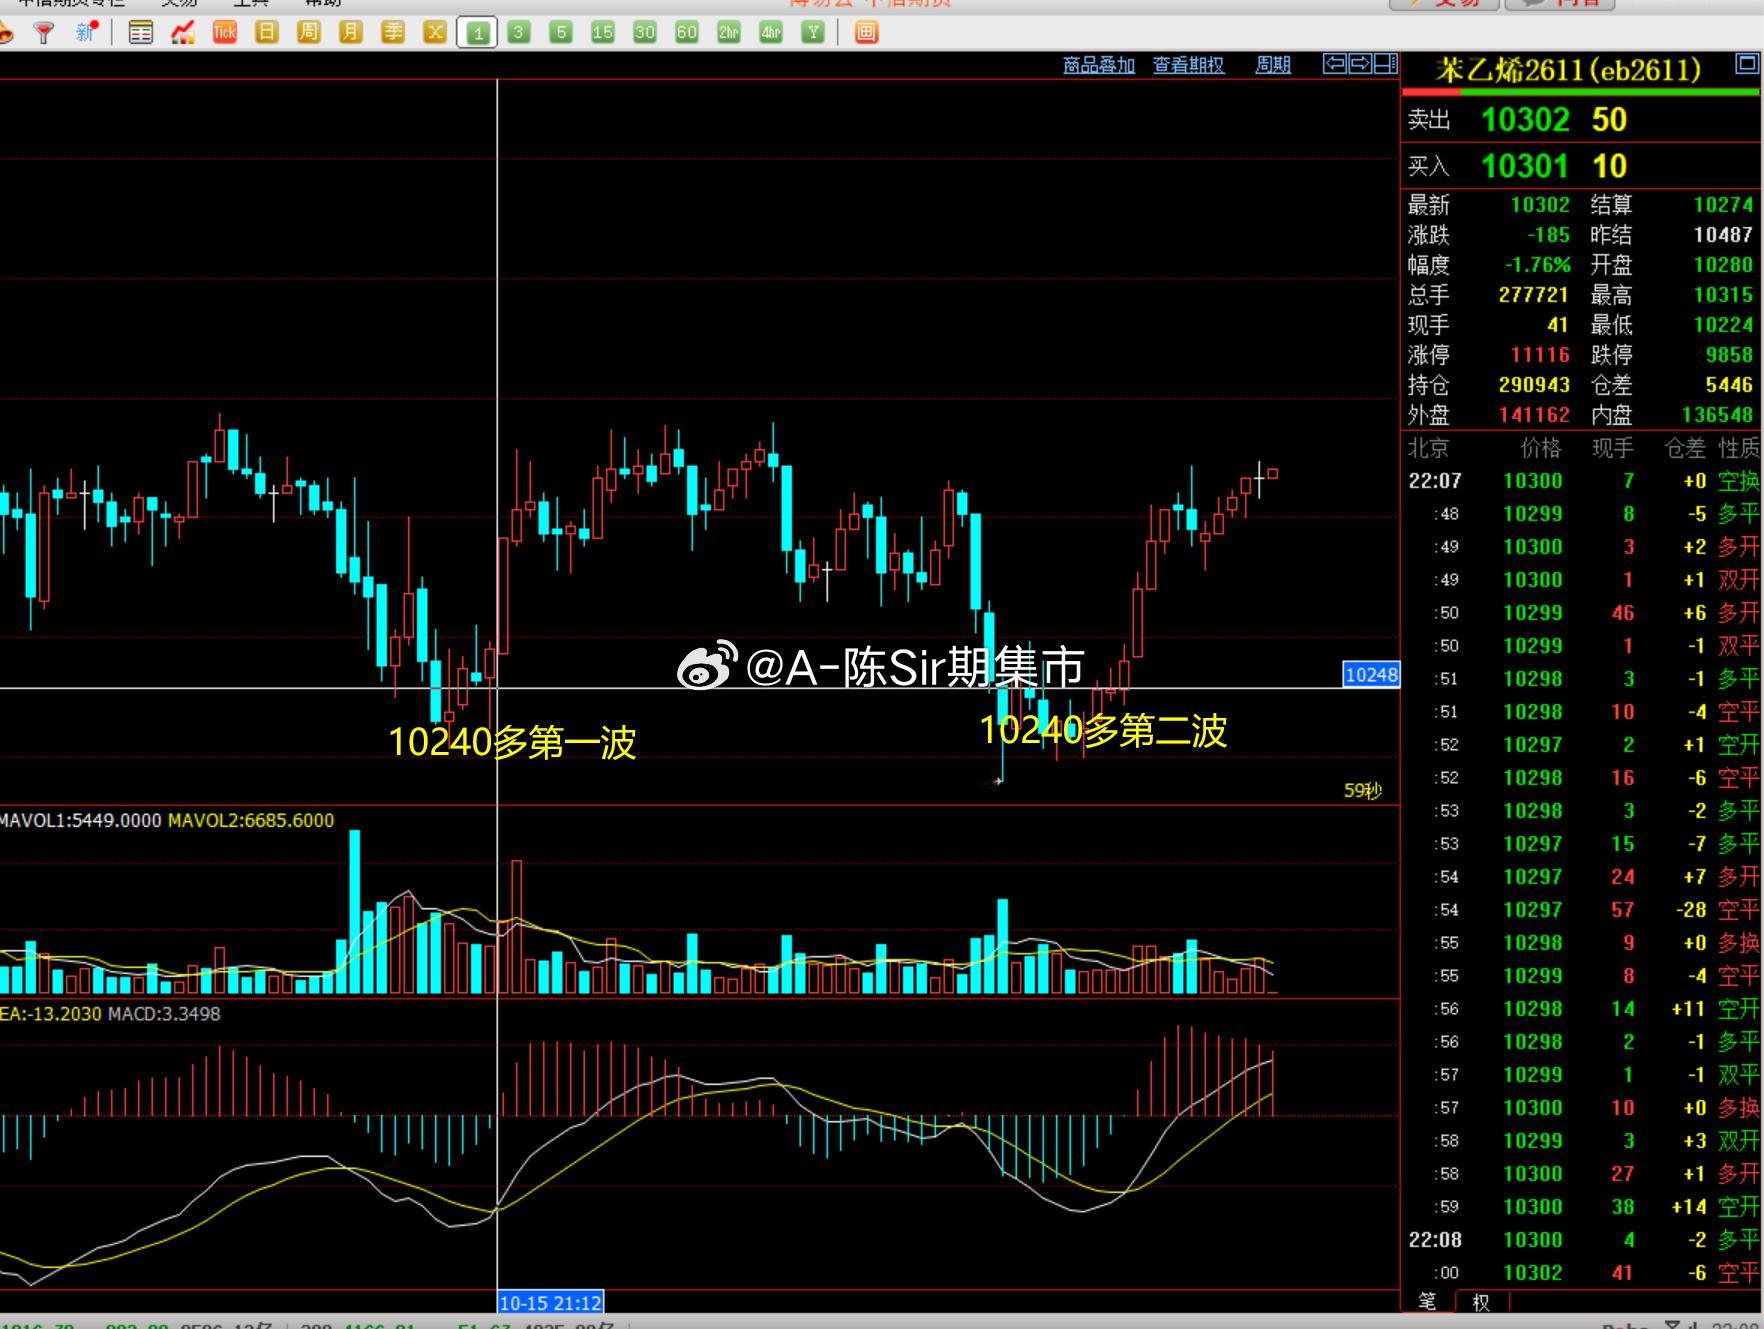Select the daily 日 K-line period
The image size is (1764, 1329).
267,33
